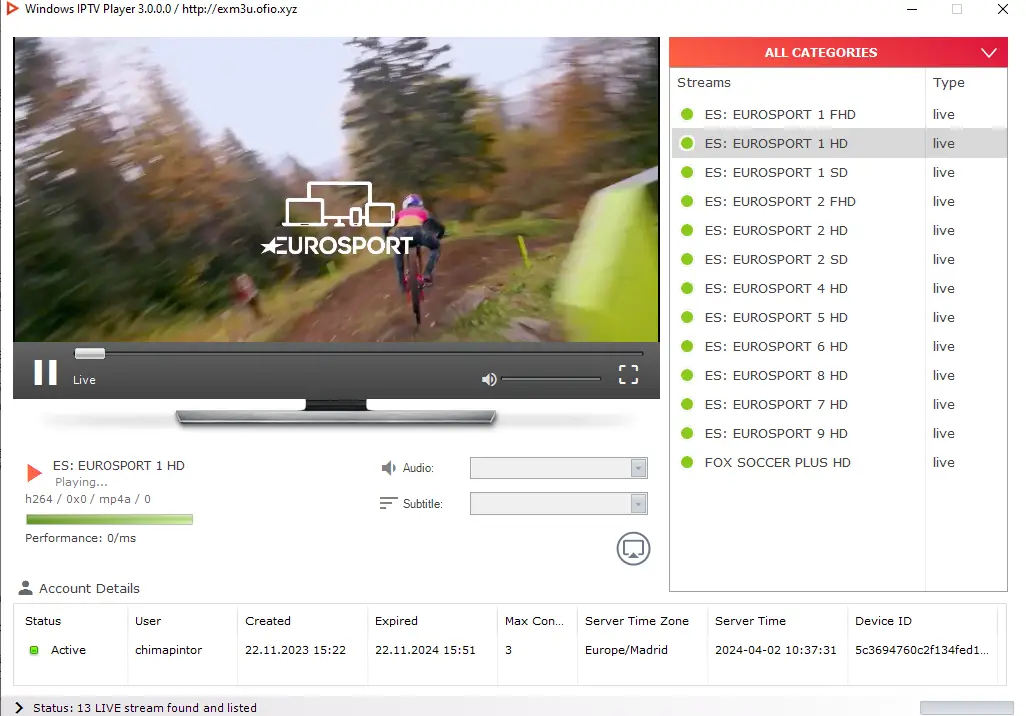1026x716 pixels.
Task: Select ES: EUROSPORT 7 HD stream
Action: click(x=839, y=404)
